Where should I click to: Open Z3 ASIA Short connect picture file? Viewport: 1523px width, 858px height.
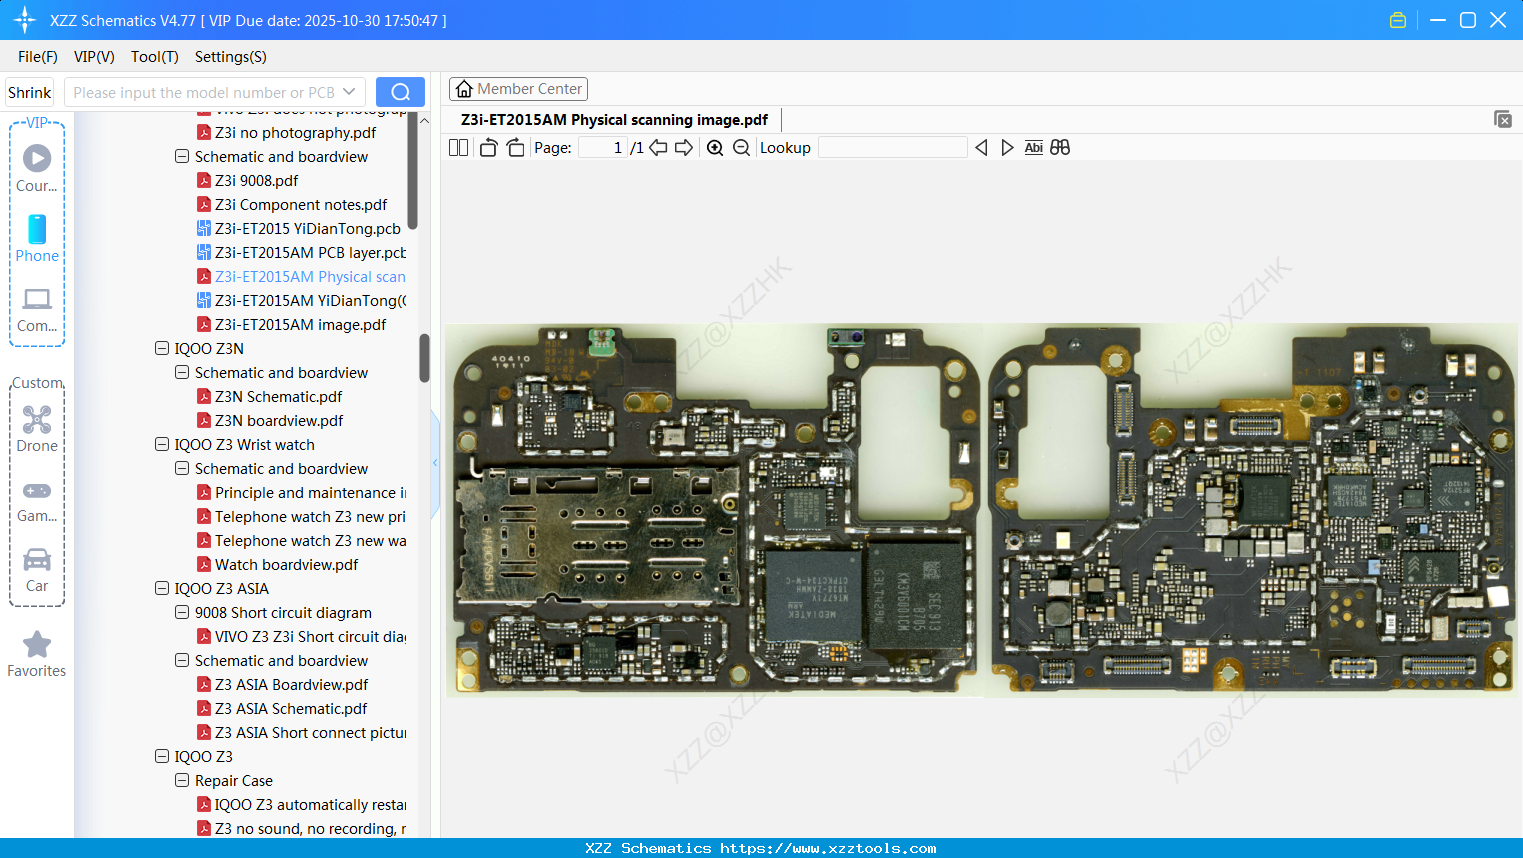tap(302, 733)
